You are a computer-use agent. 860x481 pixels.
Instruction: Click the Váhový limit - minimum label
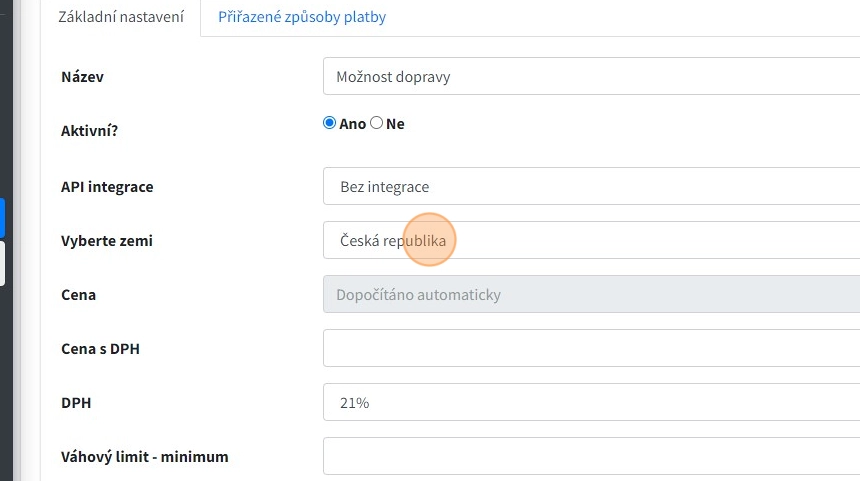145,457
